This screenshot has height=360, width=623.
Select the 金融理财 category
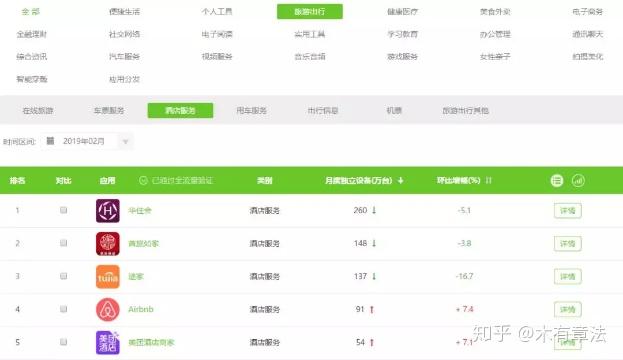point(32,34)
